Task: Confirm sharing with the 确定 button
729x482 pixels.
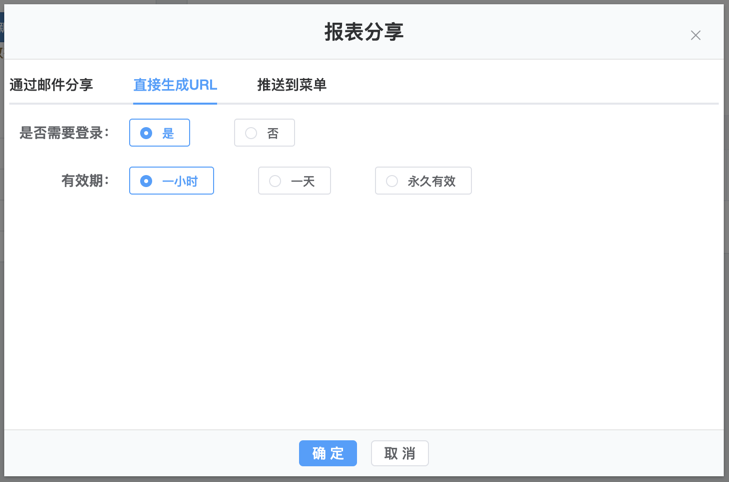Action: [x=328, y=453]
